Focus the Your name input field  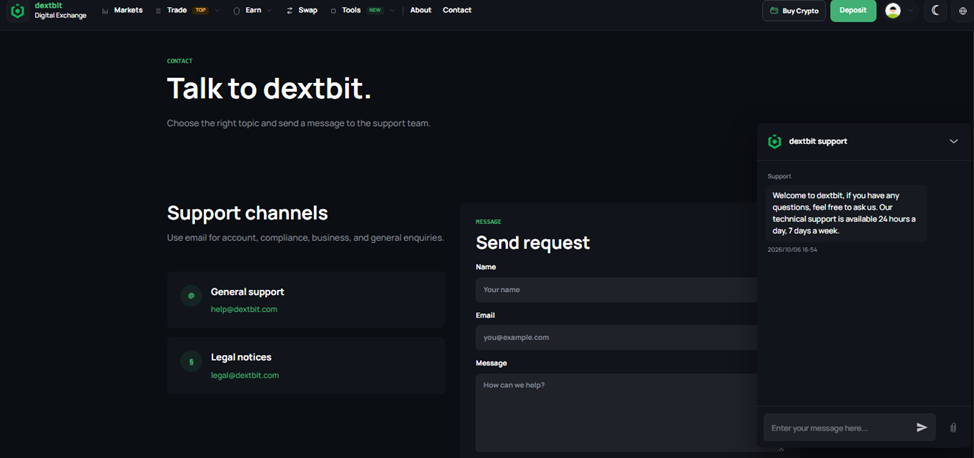(x=616, y=290)
